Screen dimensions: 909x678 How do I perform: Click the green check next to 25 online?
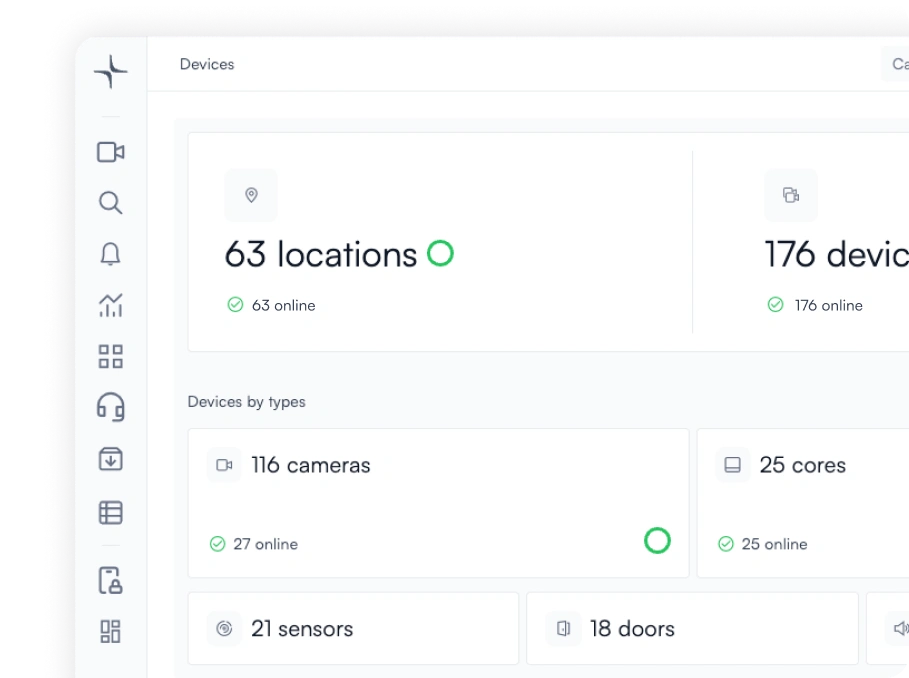point(726,544)
